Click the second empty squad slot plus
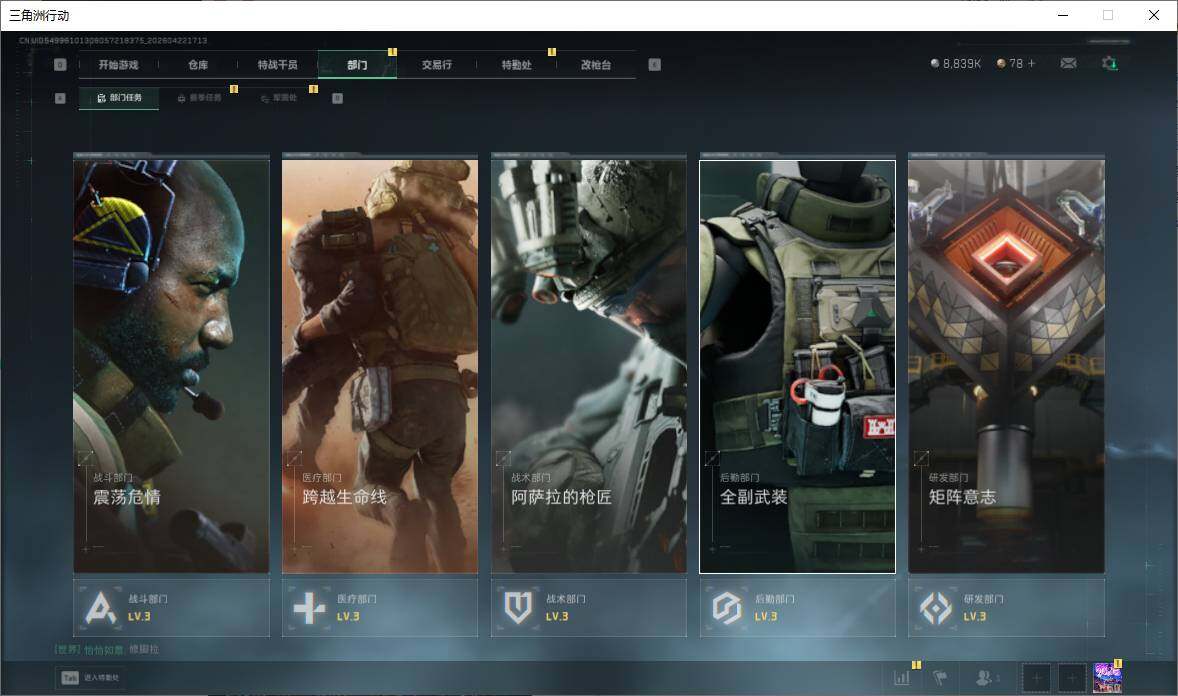This screenshot has width=1178, height=696. tap(1072, 678)
